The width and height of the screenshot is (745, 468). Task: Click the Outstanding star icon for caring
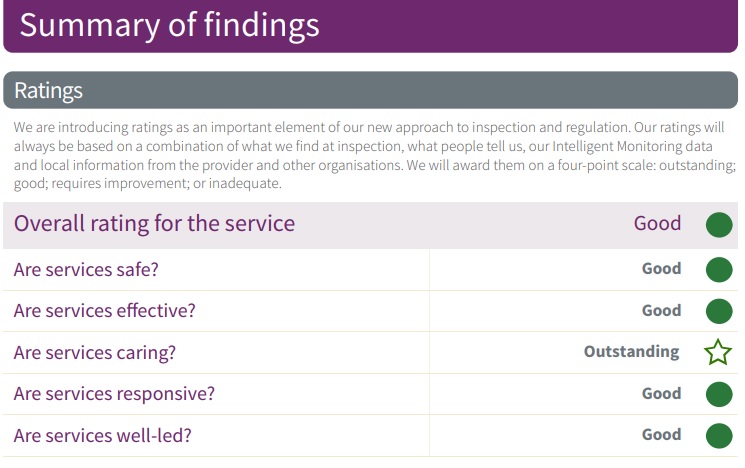click(718, 352)
